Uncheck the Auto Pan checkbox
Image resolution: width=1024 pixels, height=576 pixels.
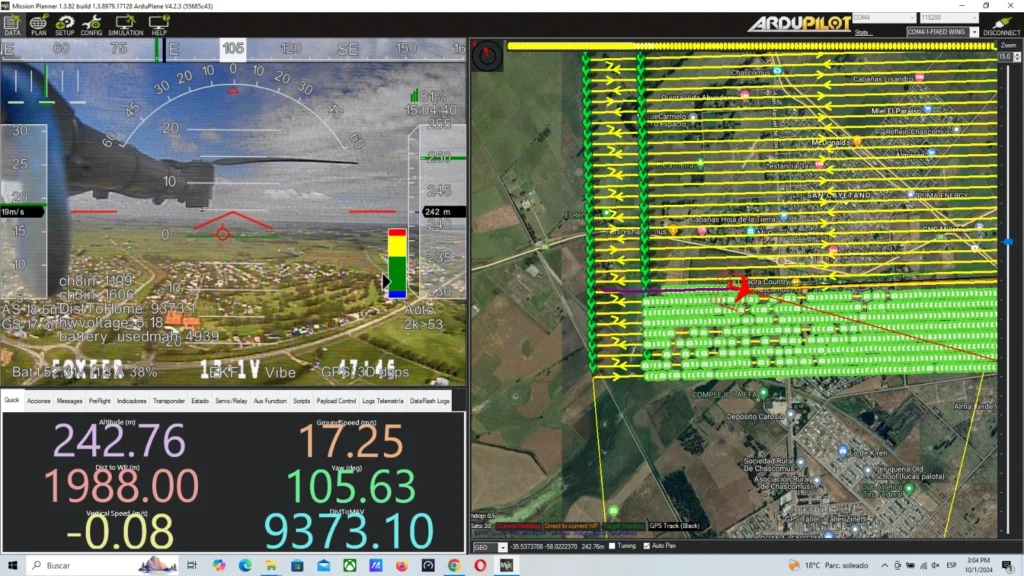[x=645, y=546]
